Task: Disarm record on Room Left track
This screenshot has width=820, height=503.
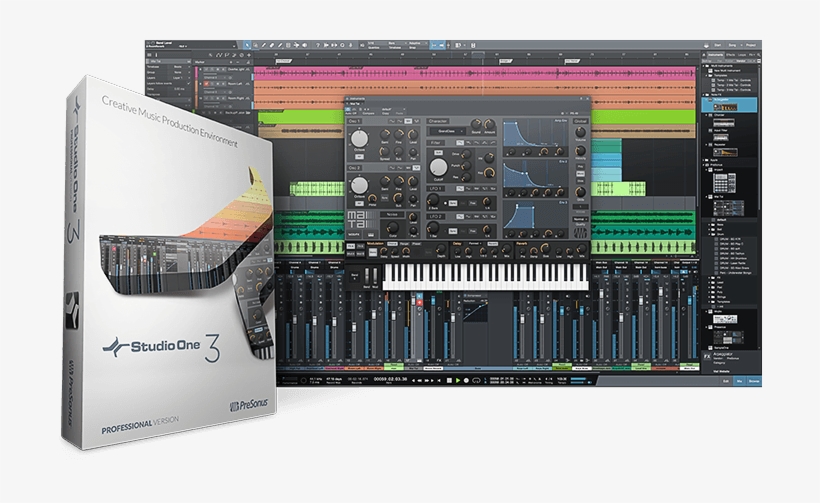Action: click(x=207, y=84)
